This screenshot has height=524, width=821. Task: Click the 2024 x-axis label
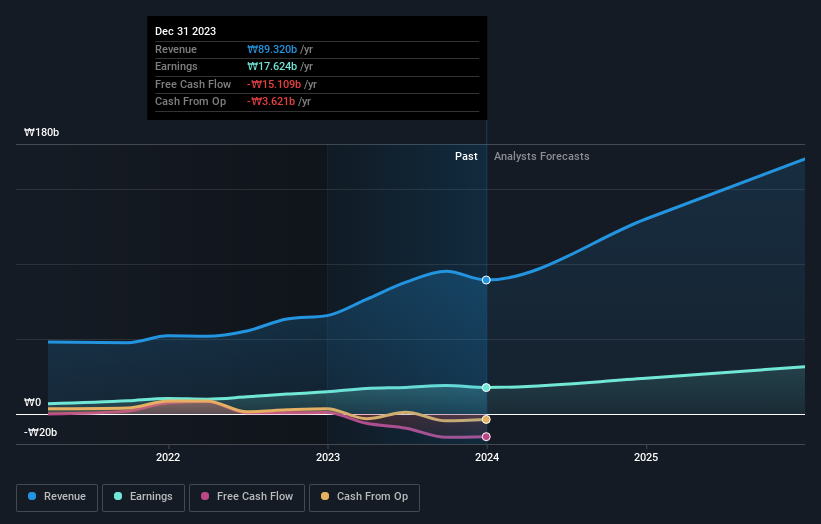coord(487,457)
